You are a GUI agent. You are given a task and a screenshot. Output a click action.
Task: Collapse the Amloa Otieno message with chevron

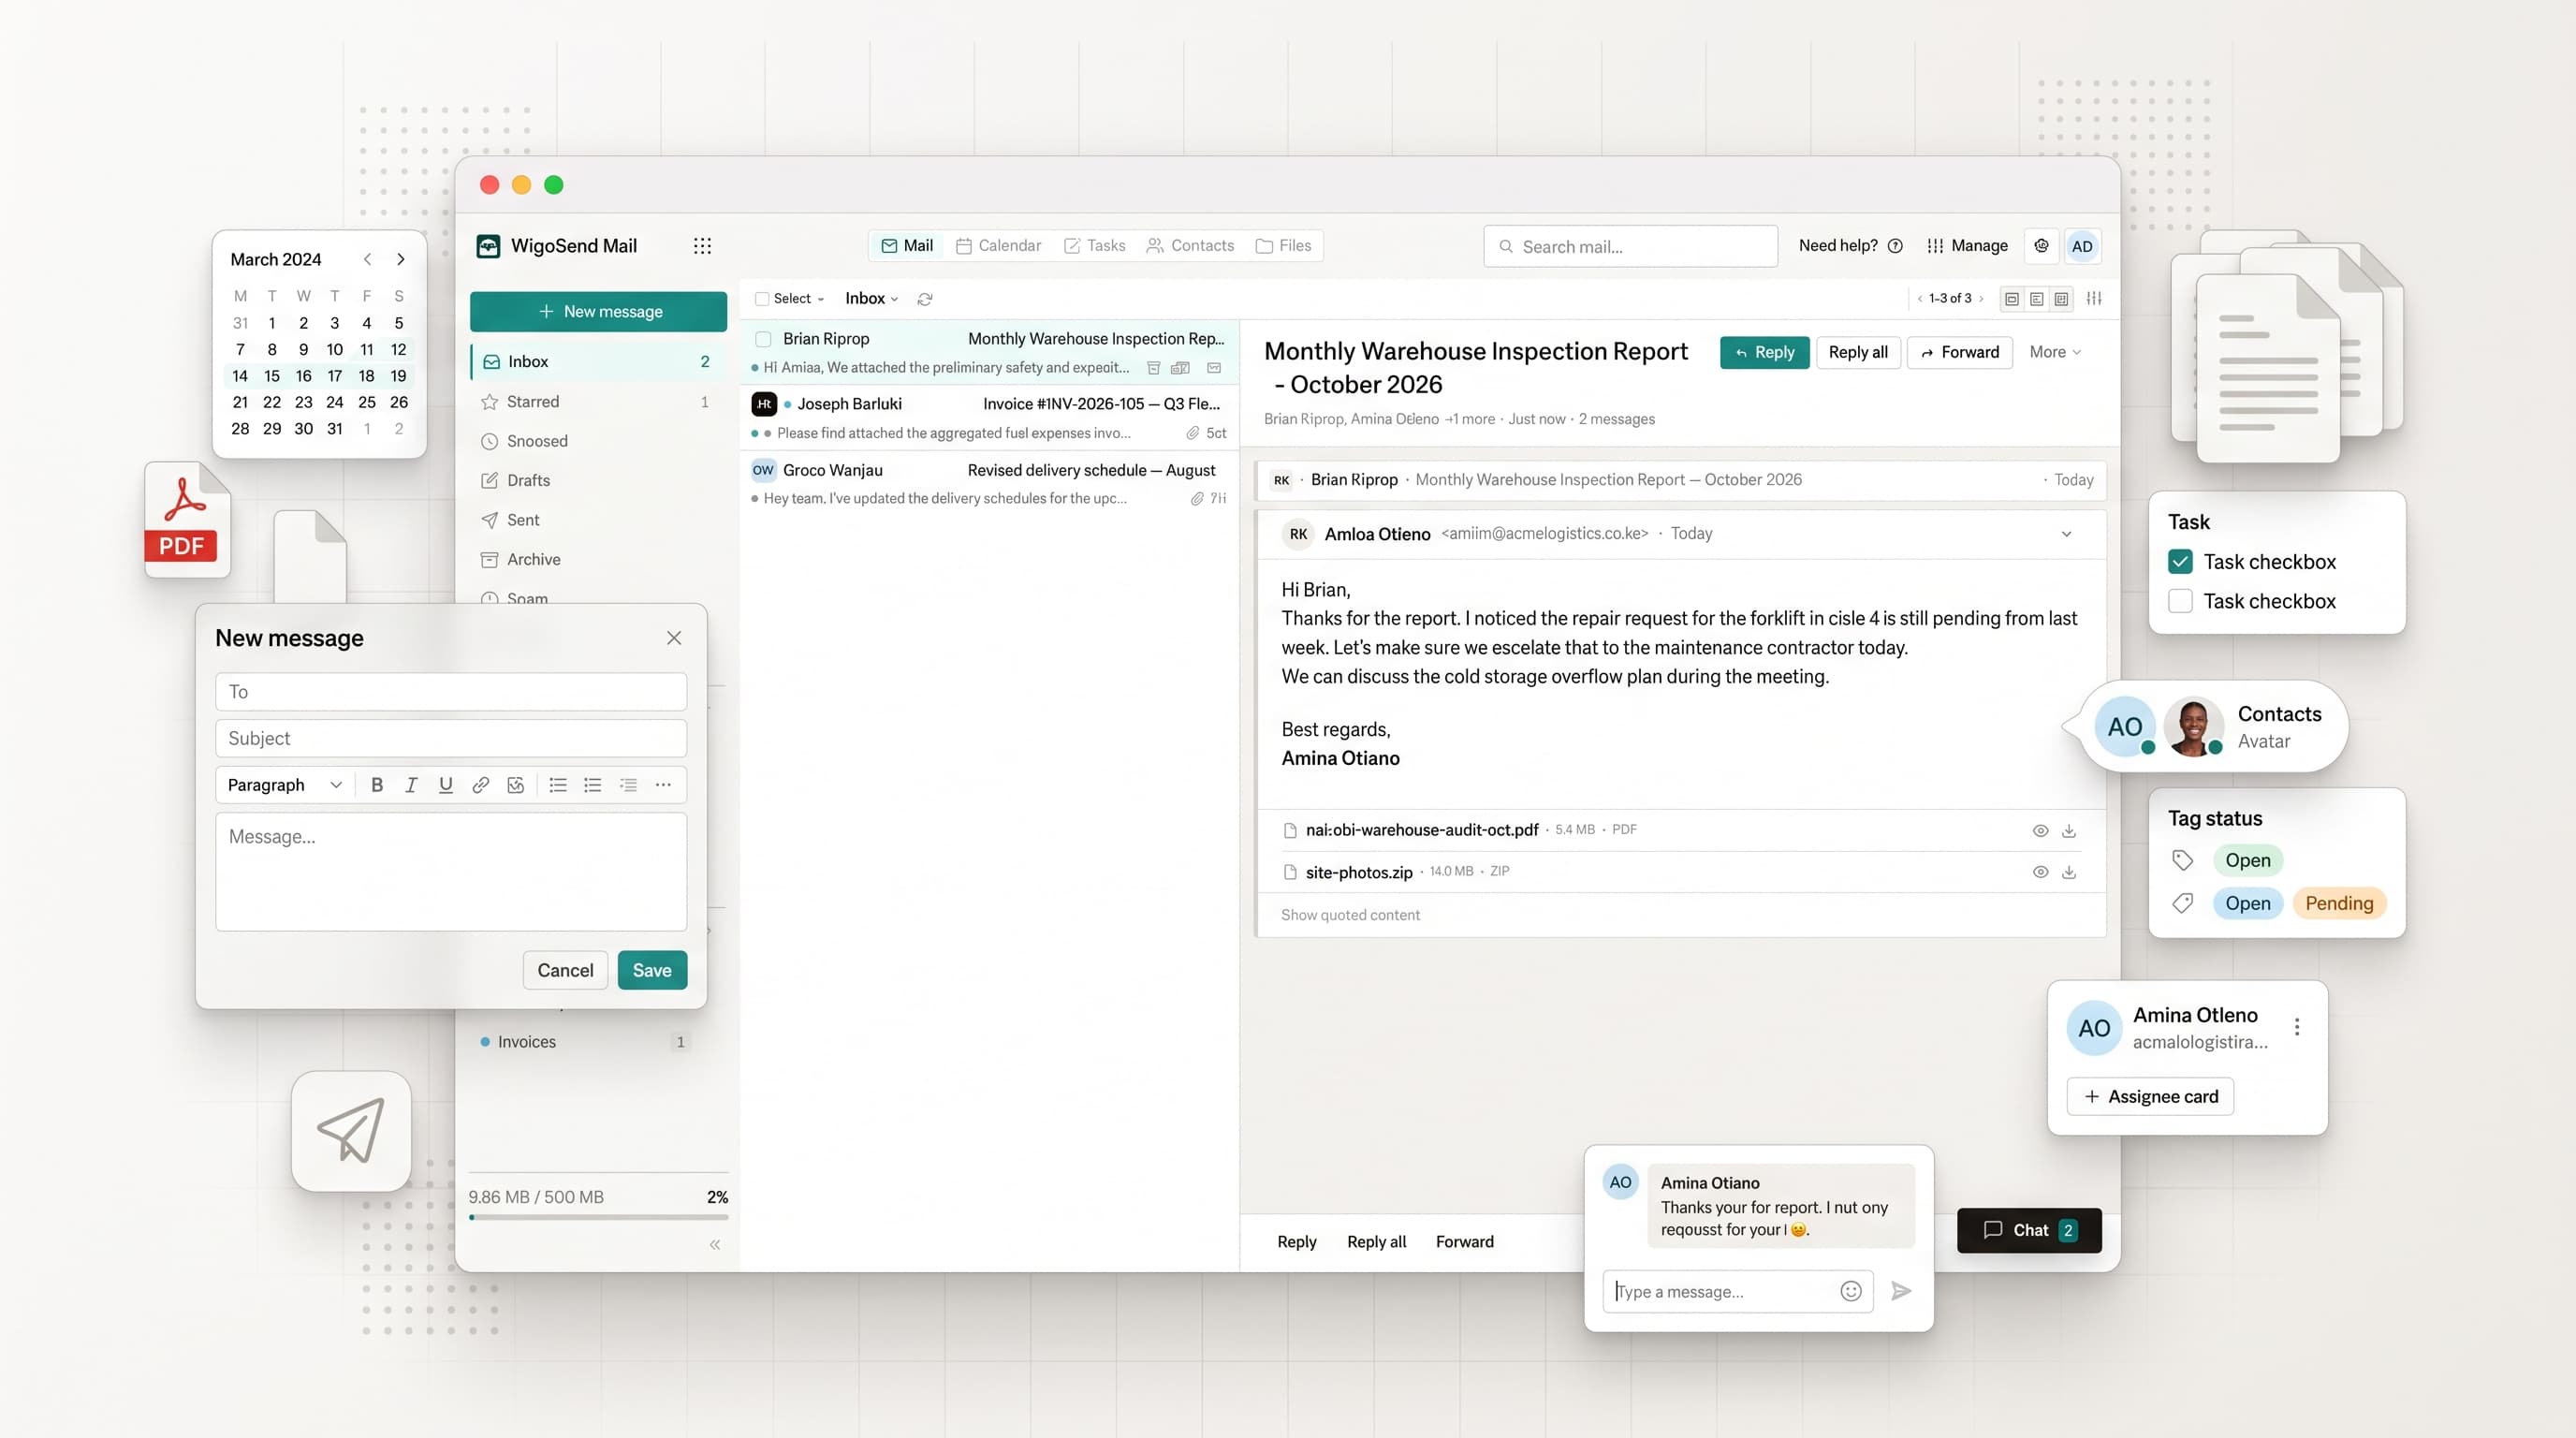pyautogui.click(x=2066, y=534)
